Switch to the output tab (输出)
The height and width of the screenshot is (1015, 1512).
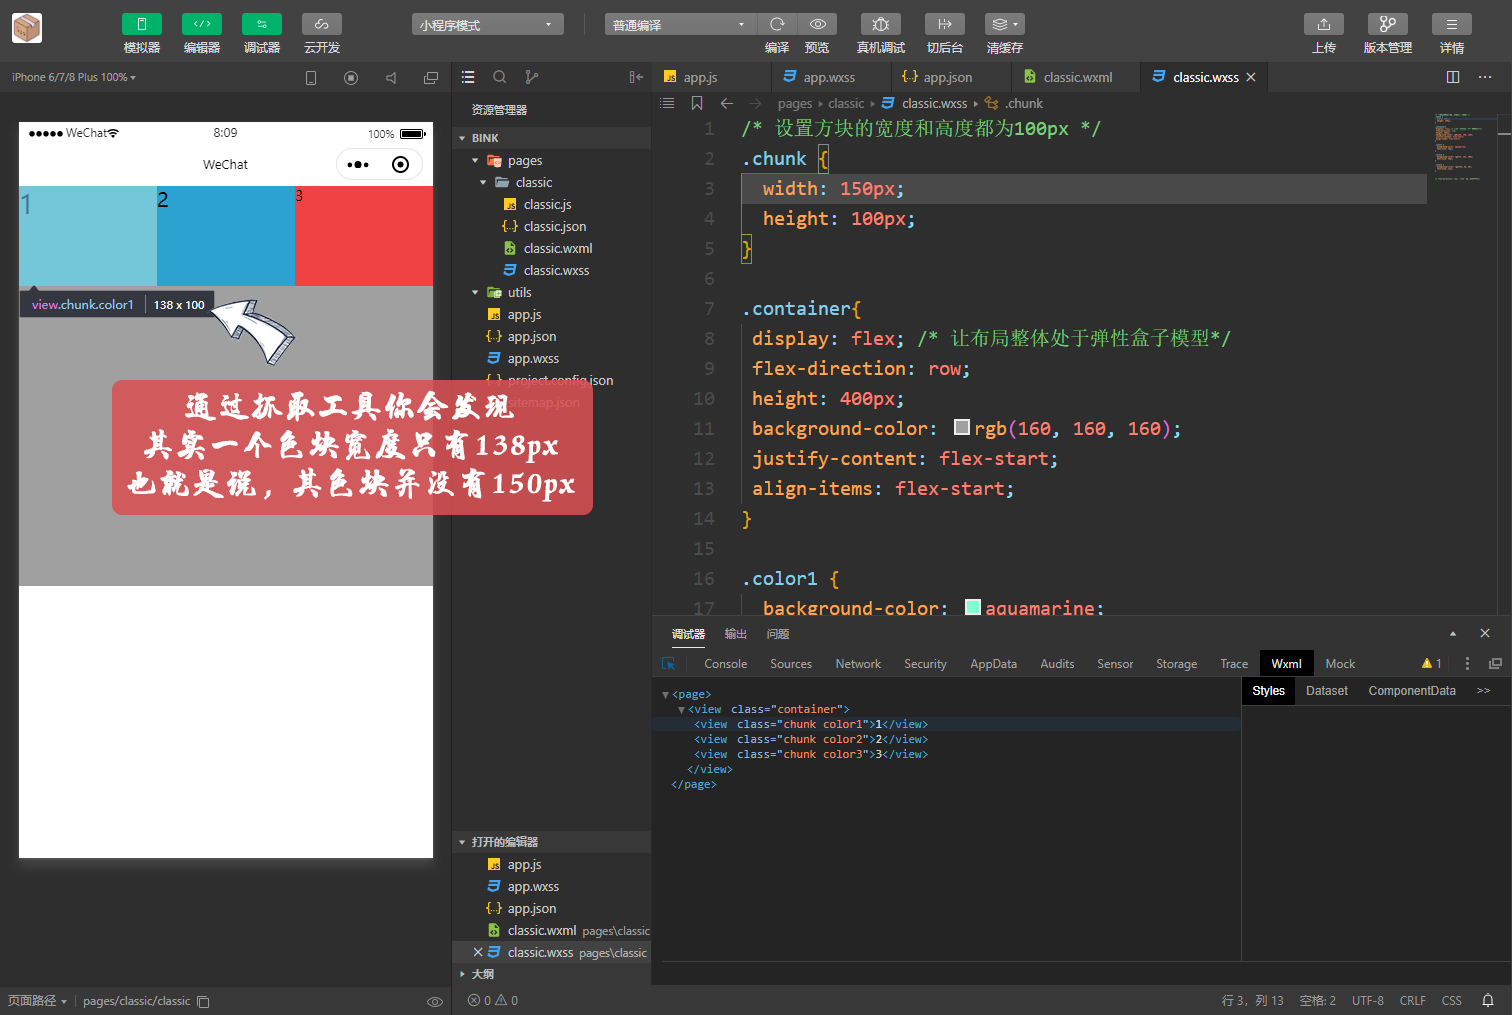coord(736,634)
